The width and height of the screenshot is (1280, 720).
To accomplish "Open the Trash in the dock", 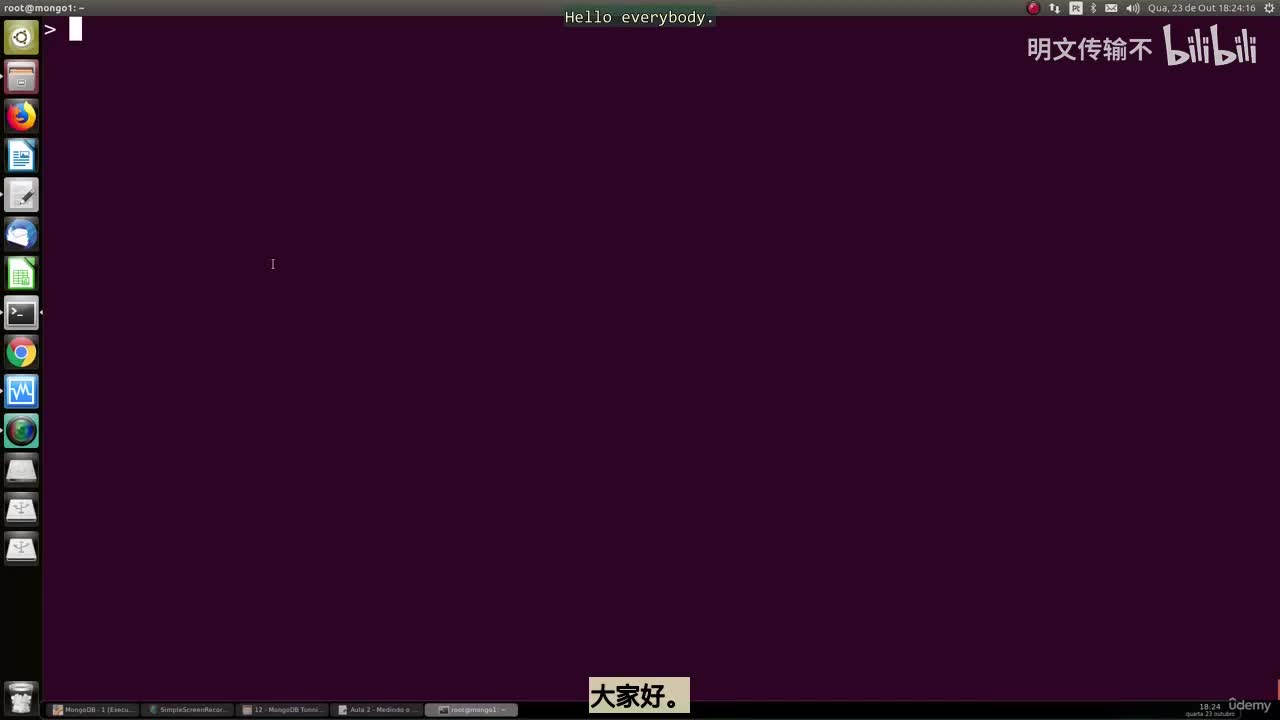I will point(21,697).
